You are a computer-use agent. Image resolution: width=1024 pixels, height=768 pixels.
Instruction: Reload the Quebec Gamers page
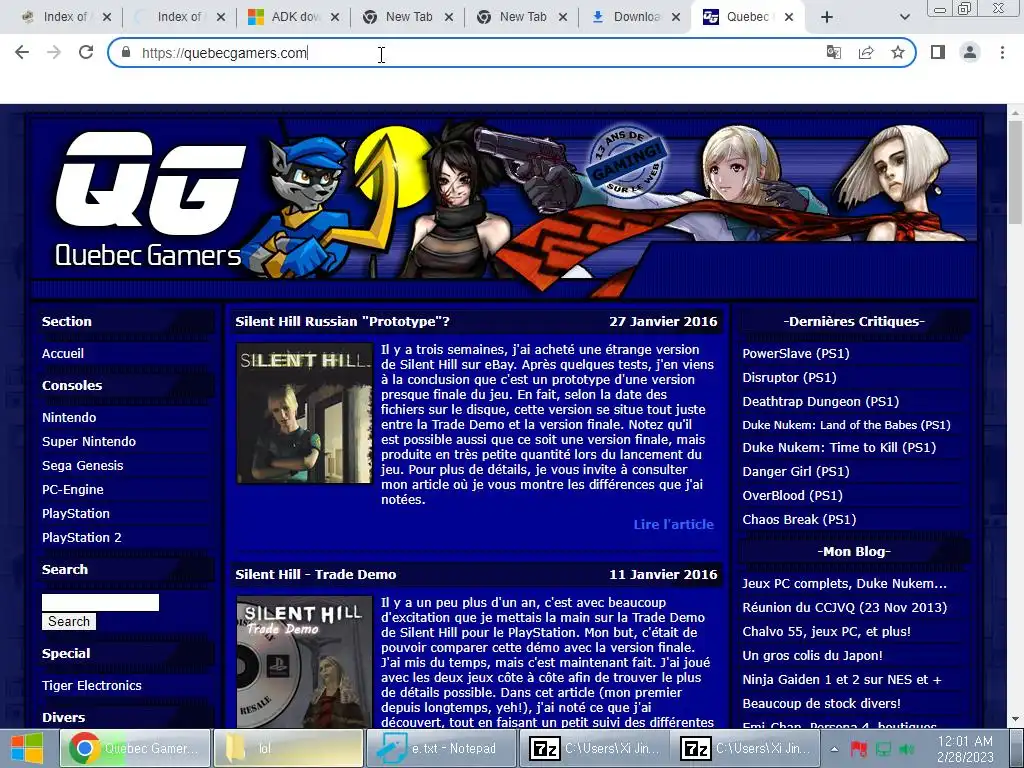(86, 52)
